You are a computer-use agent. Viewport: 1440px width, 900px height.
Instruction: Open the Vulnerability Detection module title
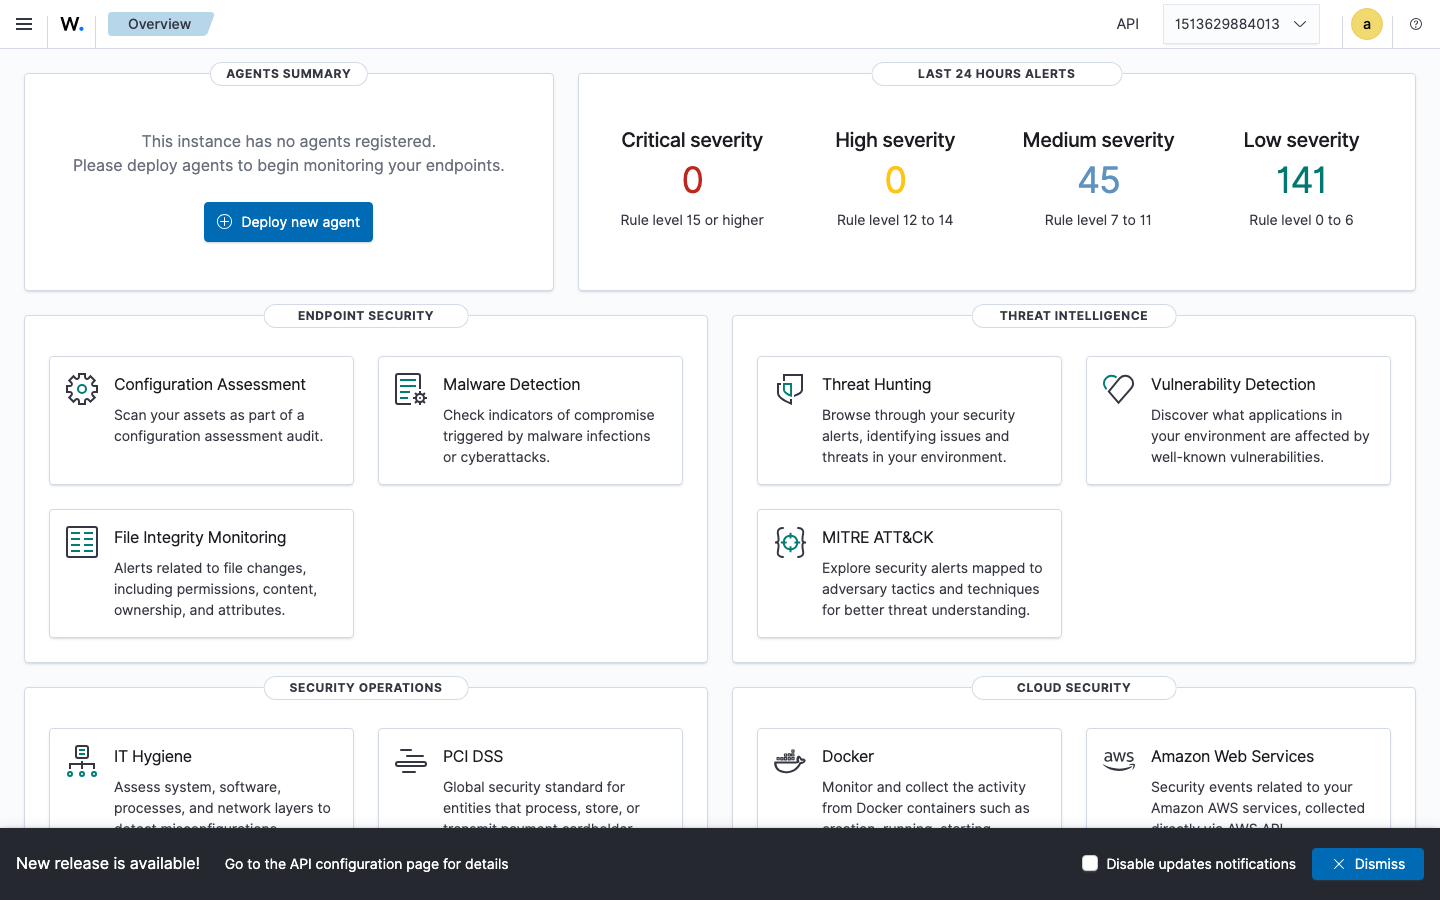point(1233,384)
